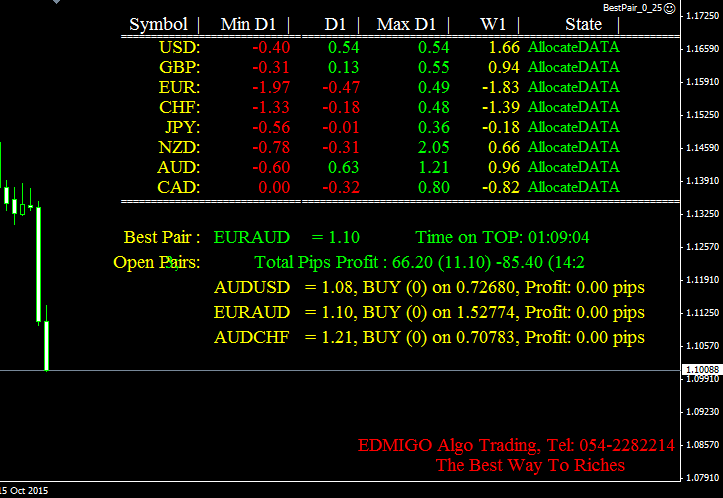The image size is (723, 498).
Task: Click the USD Min D1 value -0.40
Action: pos(271,47)
